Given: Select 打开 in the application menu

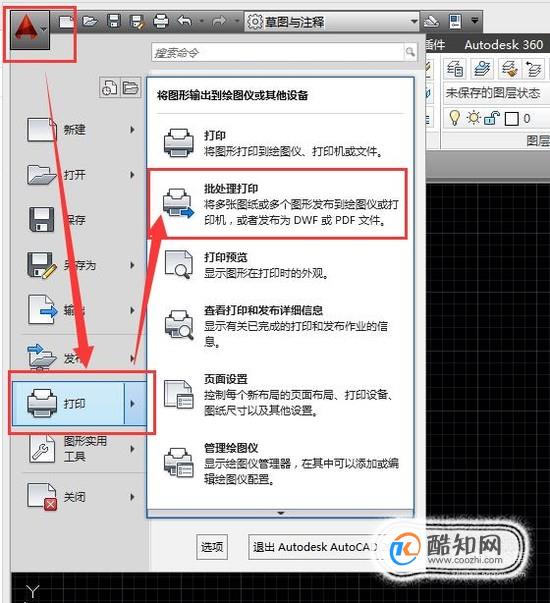Looking at the screenshot, I should click(81, 175).
